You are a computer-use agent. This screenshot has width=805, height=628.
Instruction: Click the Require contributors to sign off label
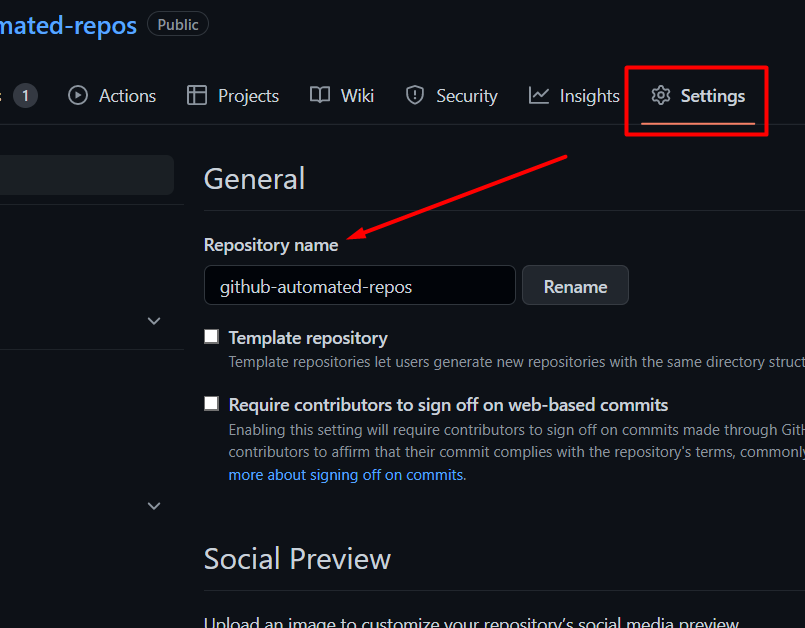448,405
